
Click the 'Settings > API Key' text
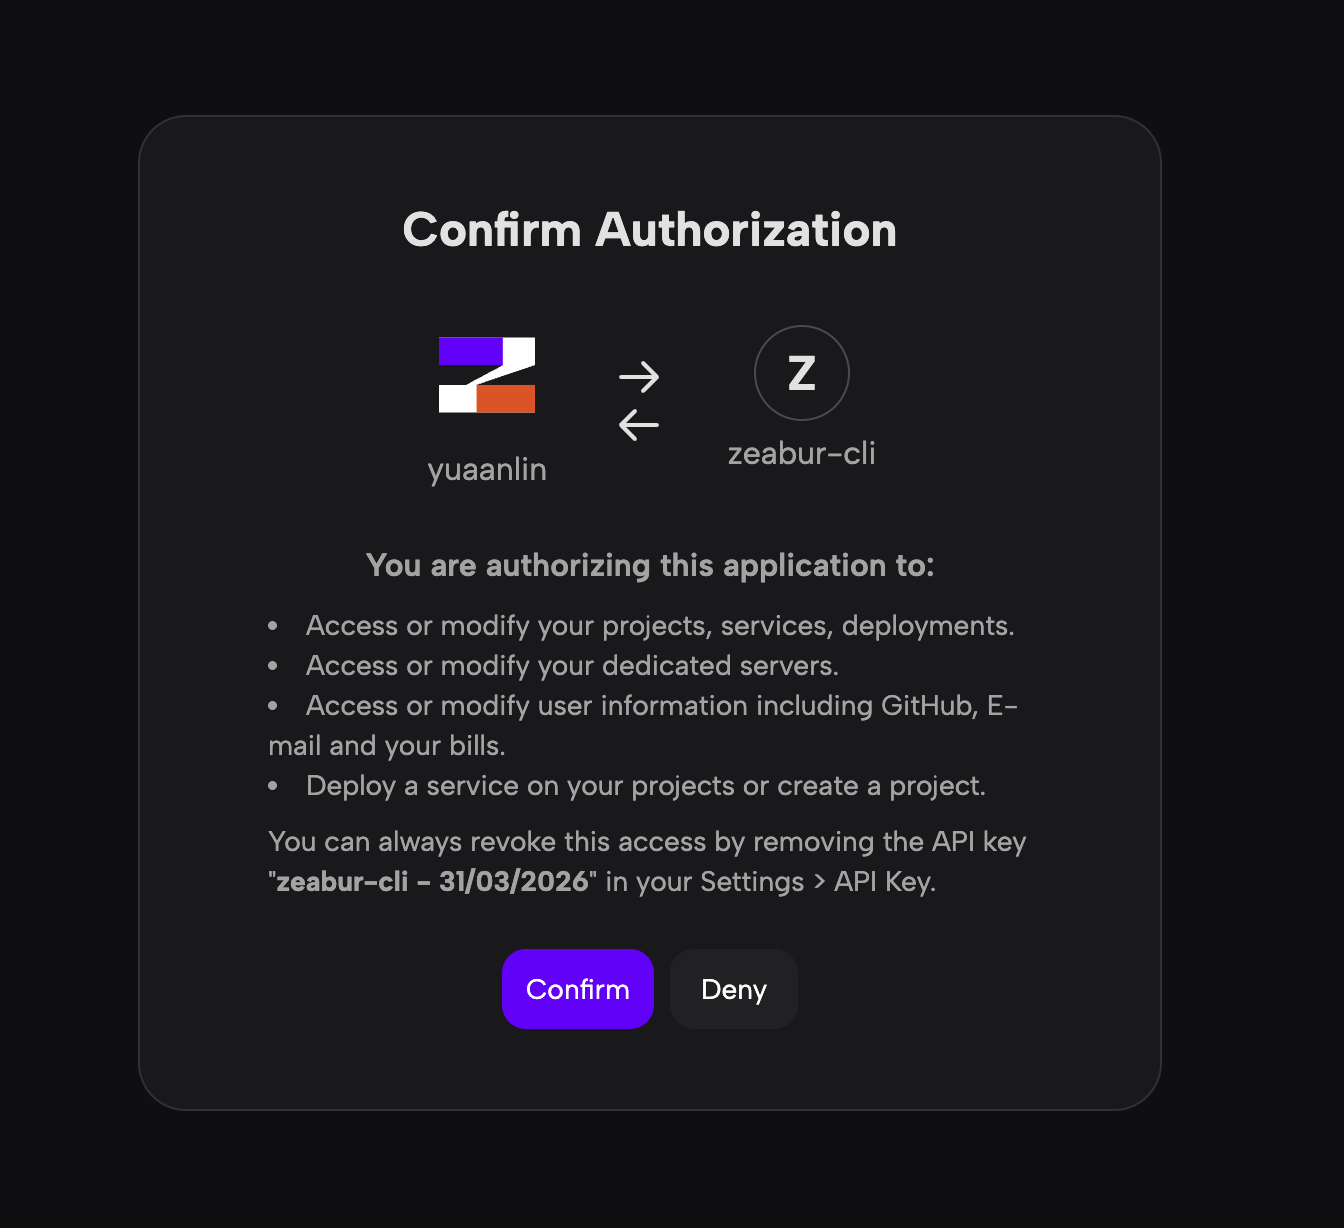point(817,881)
